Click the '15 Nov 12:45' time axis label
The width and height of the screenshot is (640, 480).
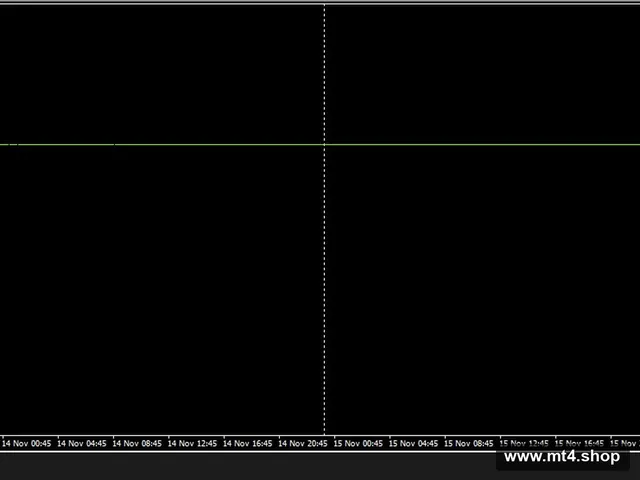(x=524, y=443)
